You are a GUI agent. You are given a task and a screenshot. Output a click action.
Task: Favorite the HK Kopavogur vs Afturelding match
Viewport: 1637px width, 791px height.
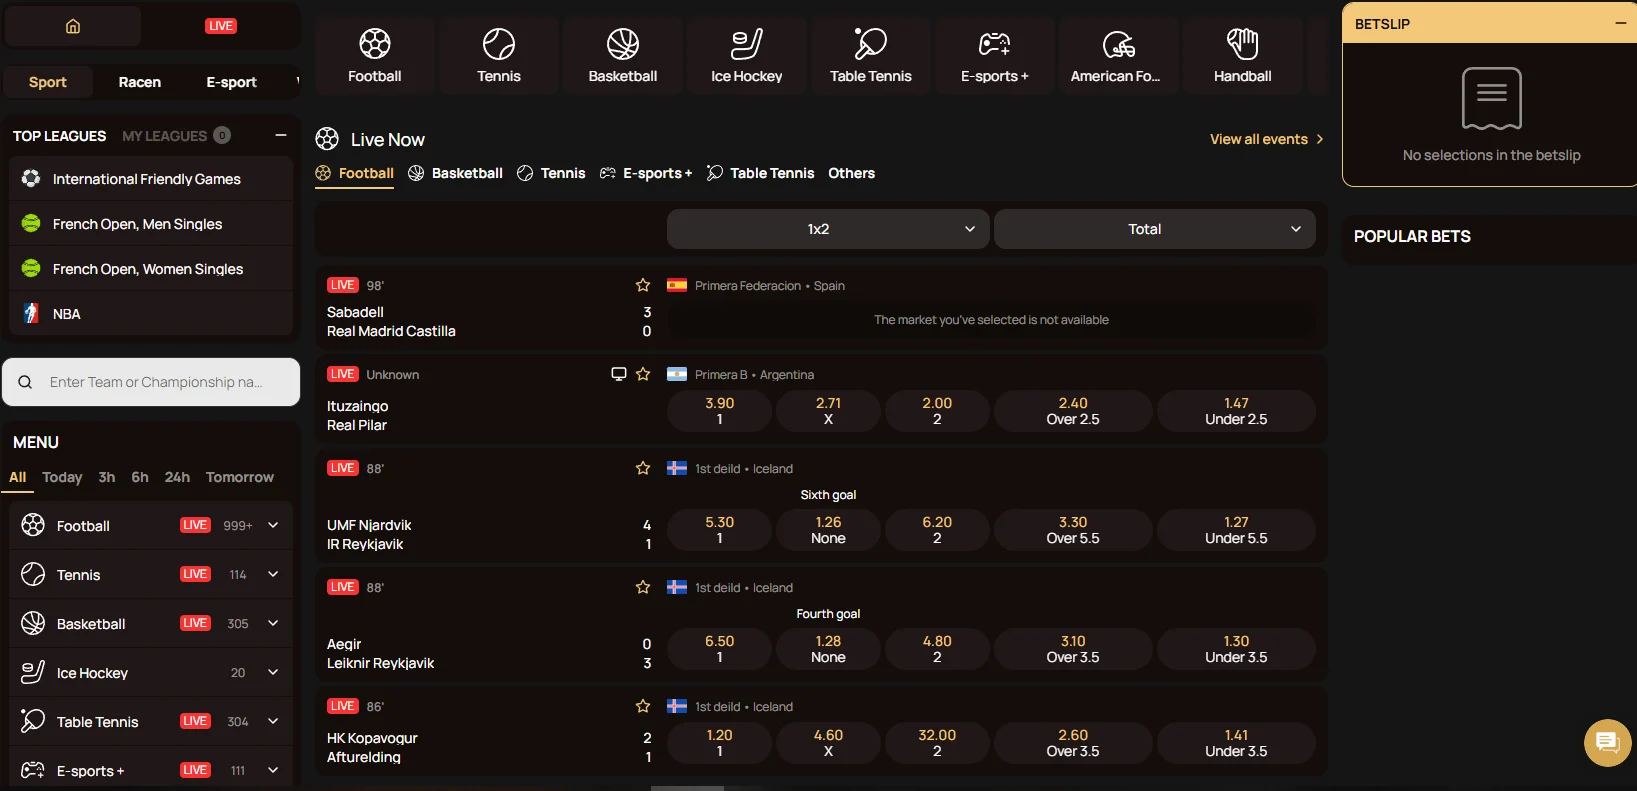643,706
